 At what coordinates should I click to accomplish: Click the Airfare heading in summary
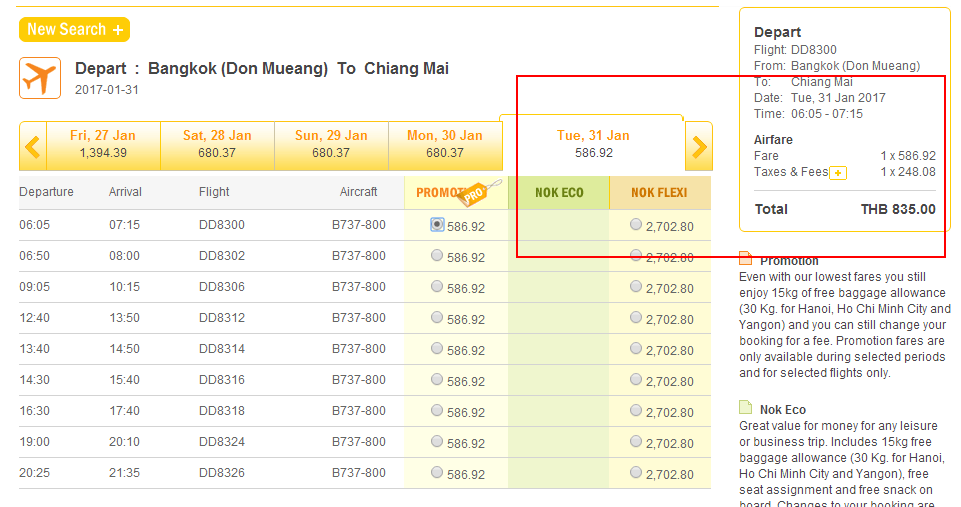pyautogui.click(x=773, y=140)
